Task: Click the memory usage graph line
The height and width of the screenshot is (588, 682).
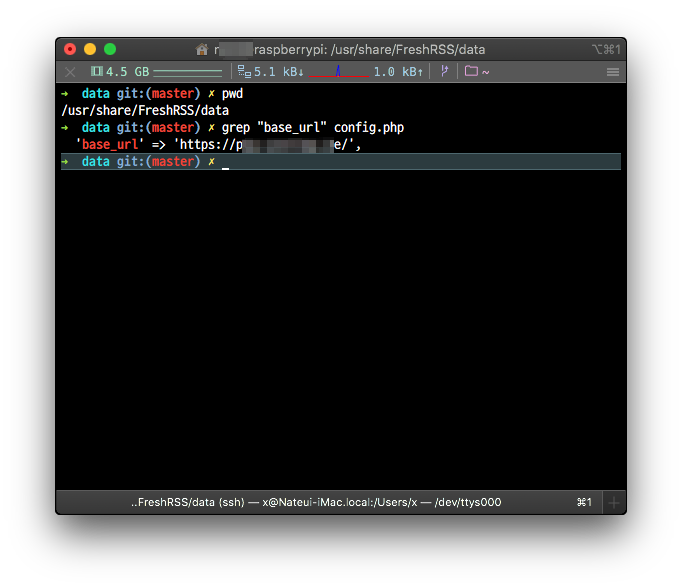Action: (187, 72)
